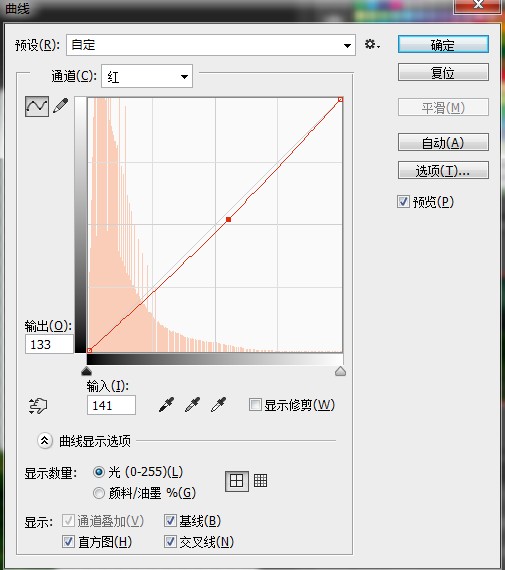Pick the white point eyedropper

click(x=218, y=404)
